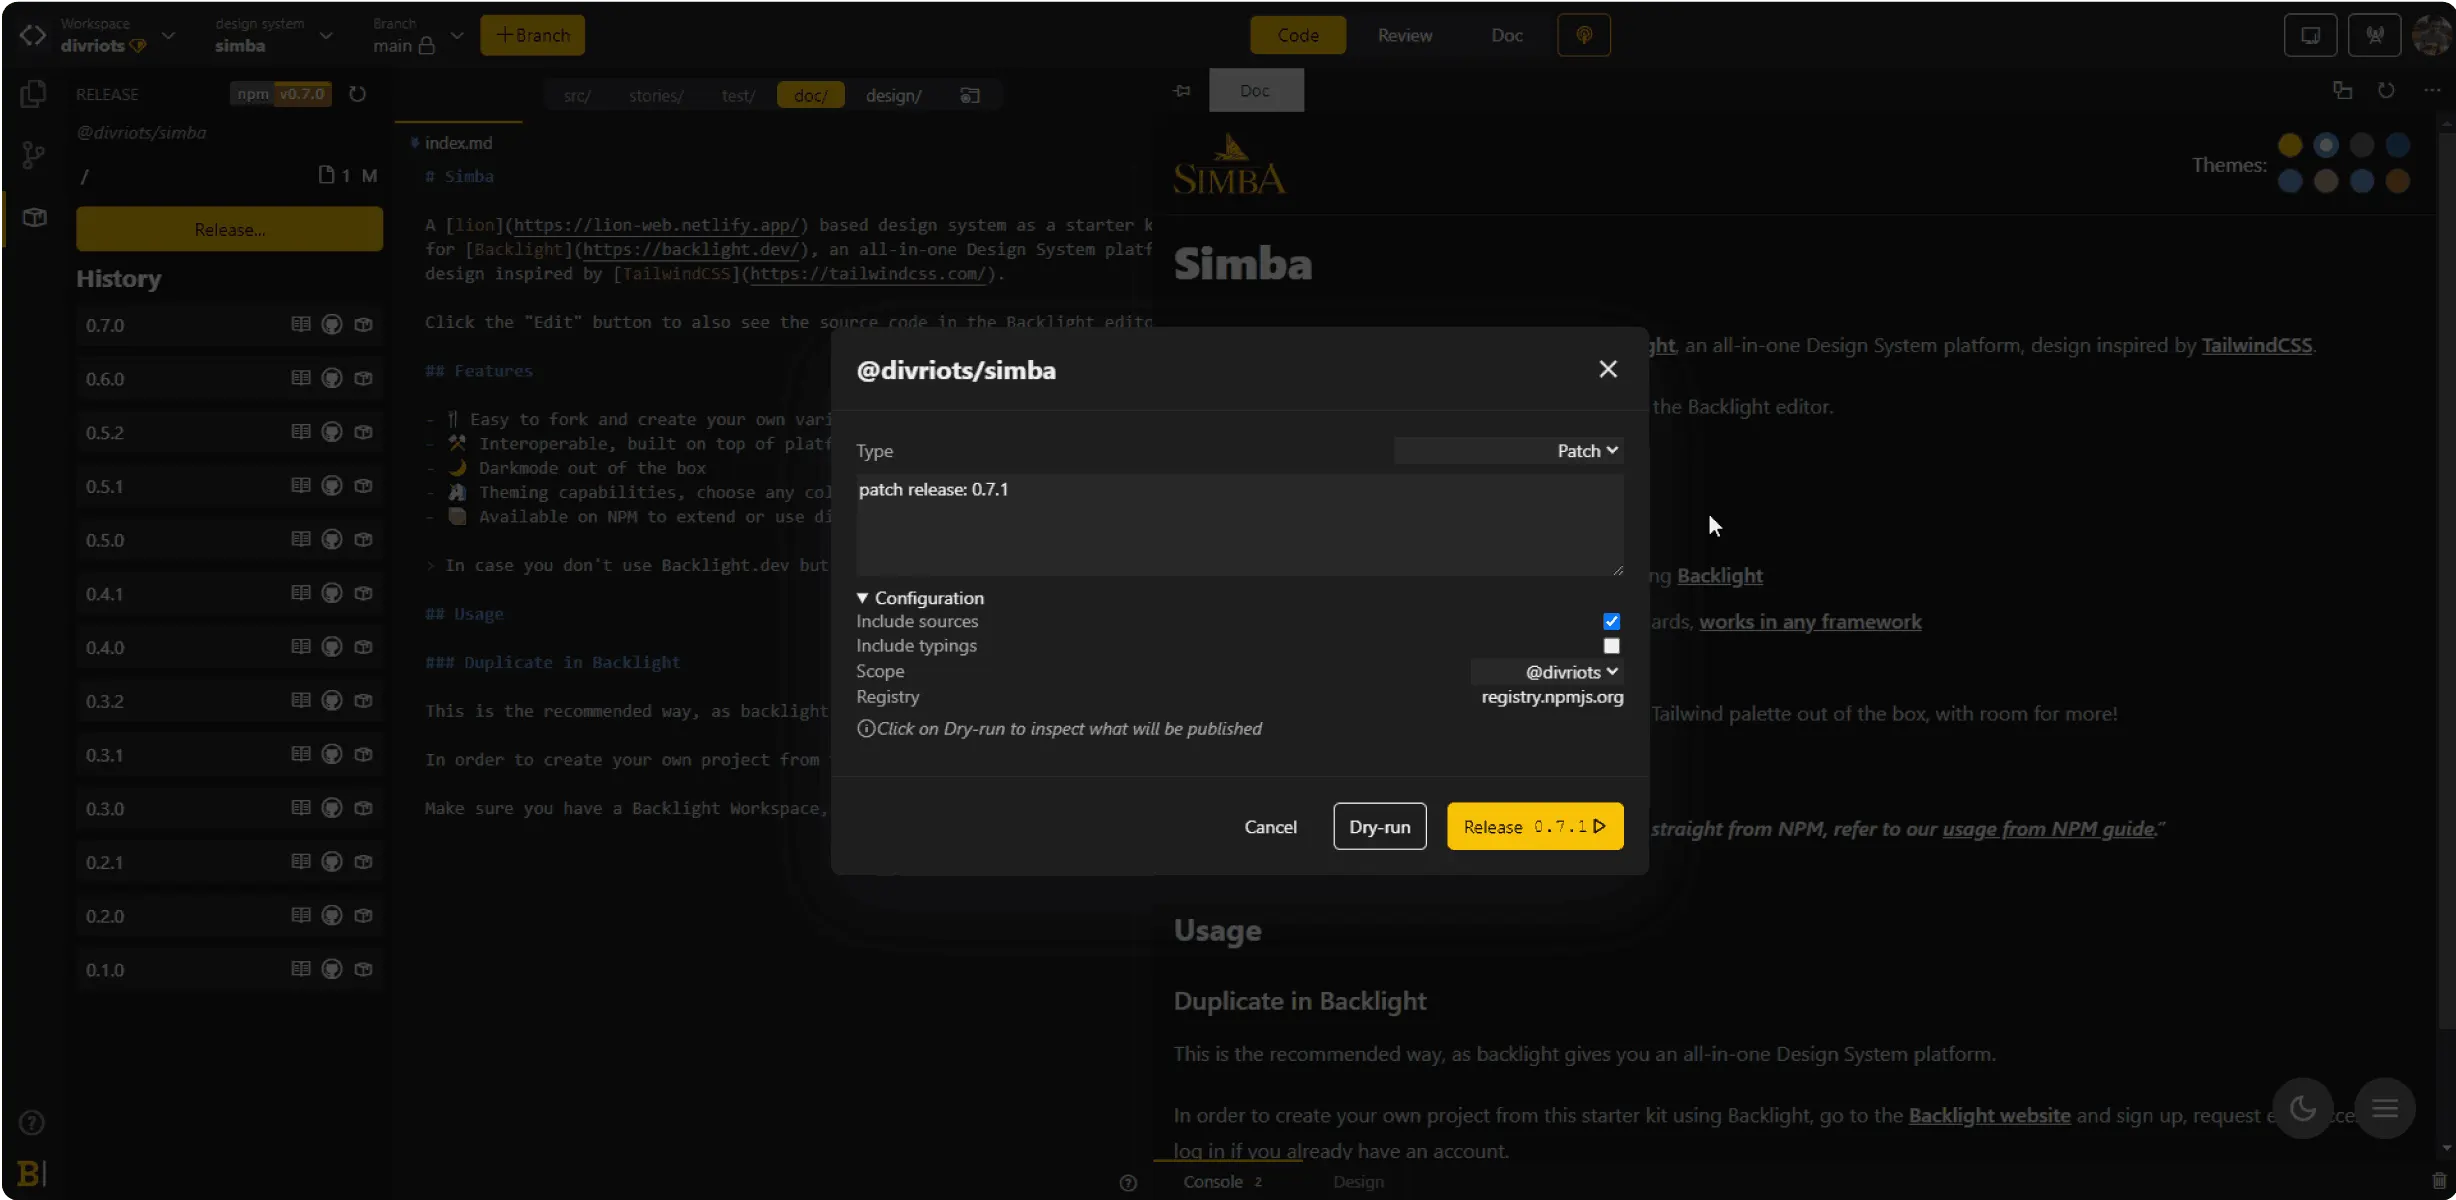Open the help question mark icon in sidebar
The image size is (2456, 1200).
click(32, 1123)
